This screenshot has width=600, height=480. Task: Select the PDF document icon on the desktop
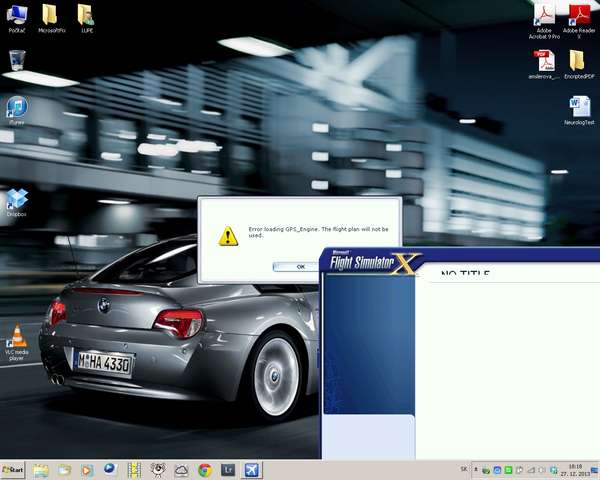tap(544, 64)
